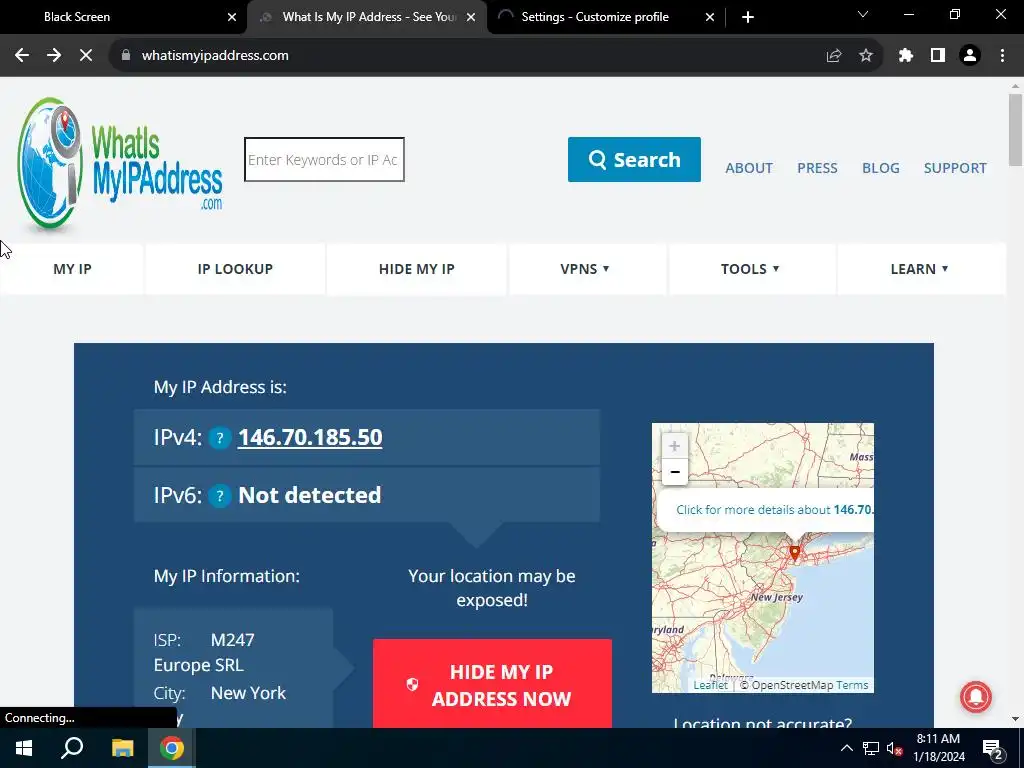This screenshot has height=768, width=1024.
Task: Open the Chrome profile avatar menu
Action: tap(970, 56)
